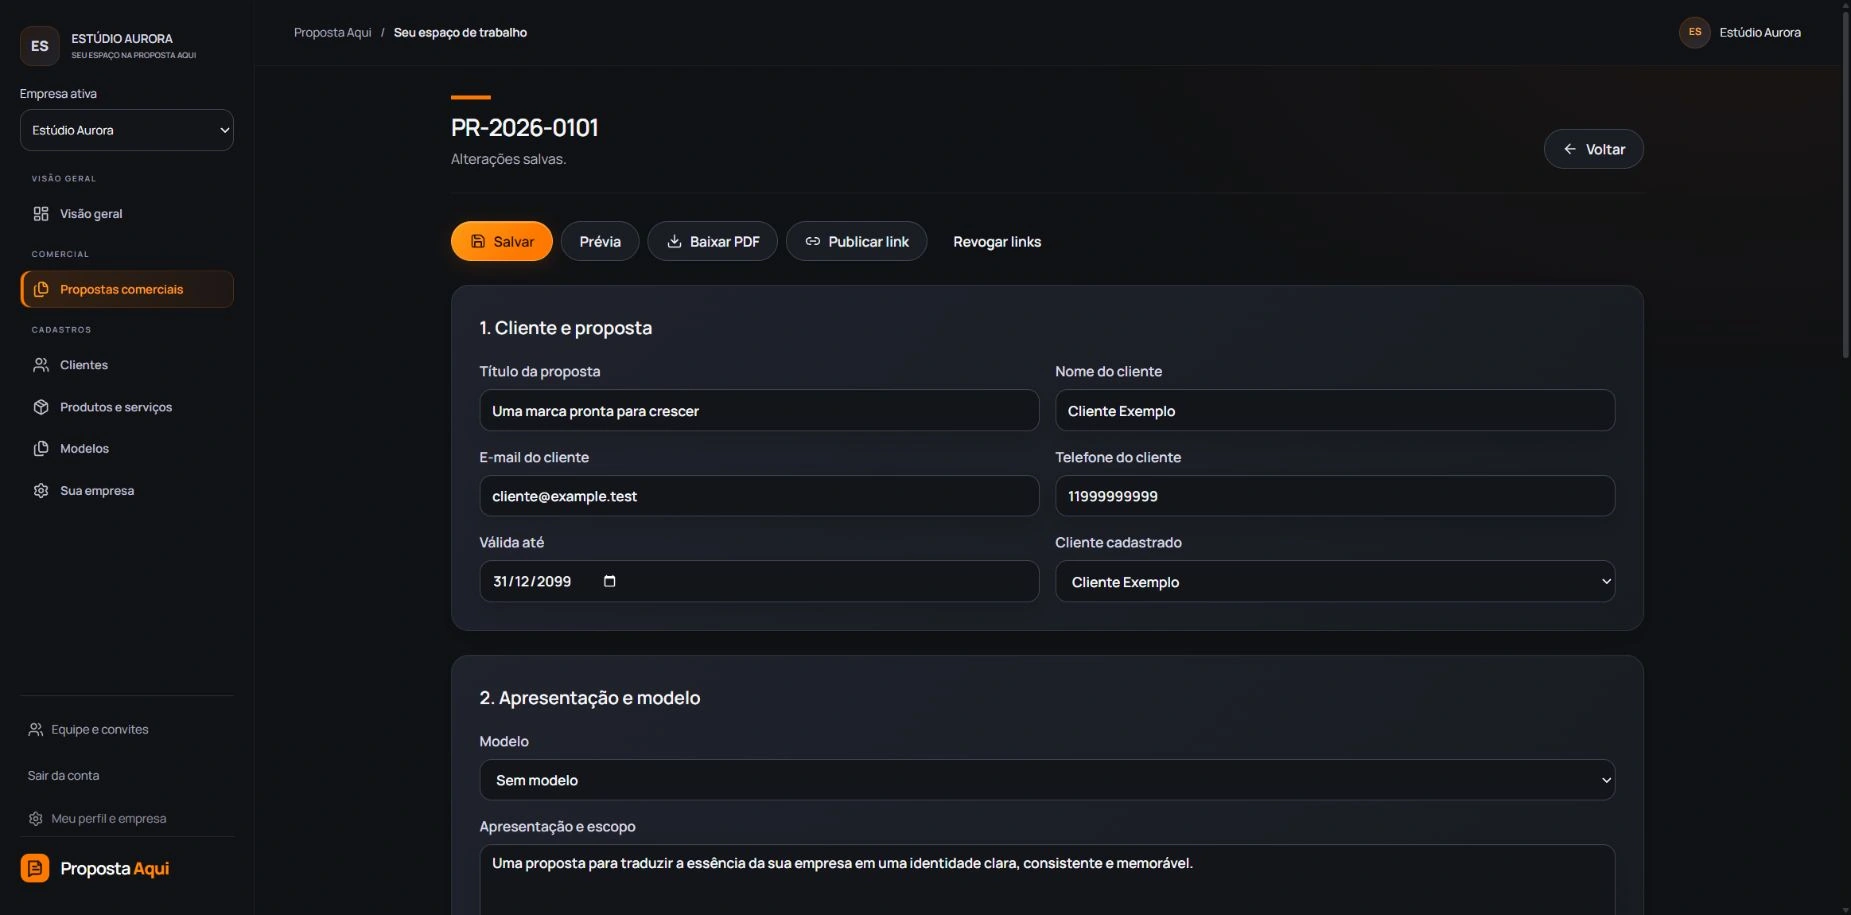1851x915 pixels.
Task: Click the Clientes people icon
Action: [x=41, y=365]
